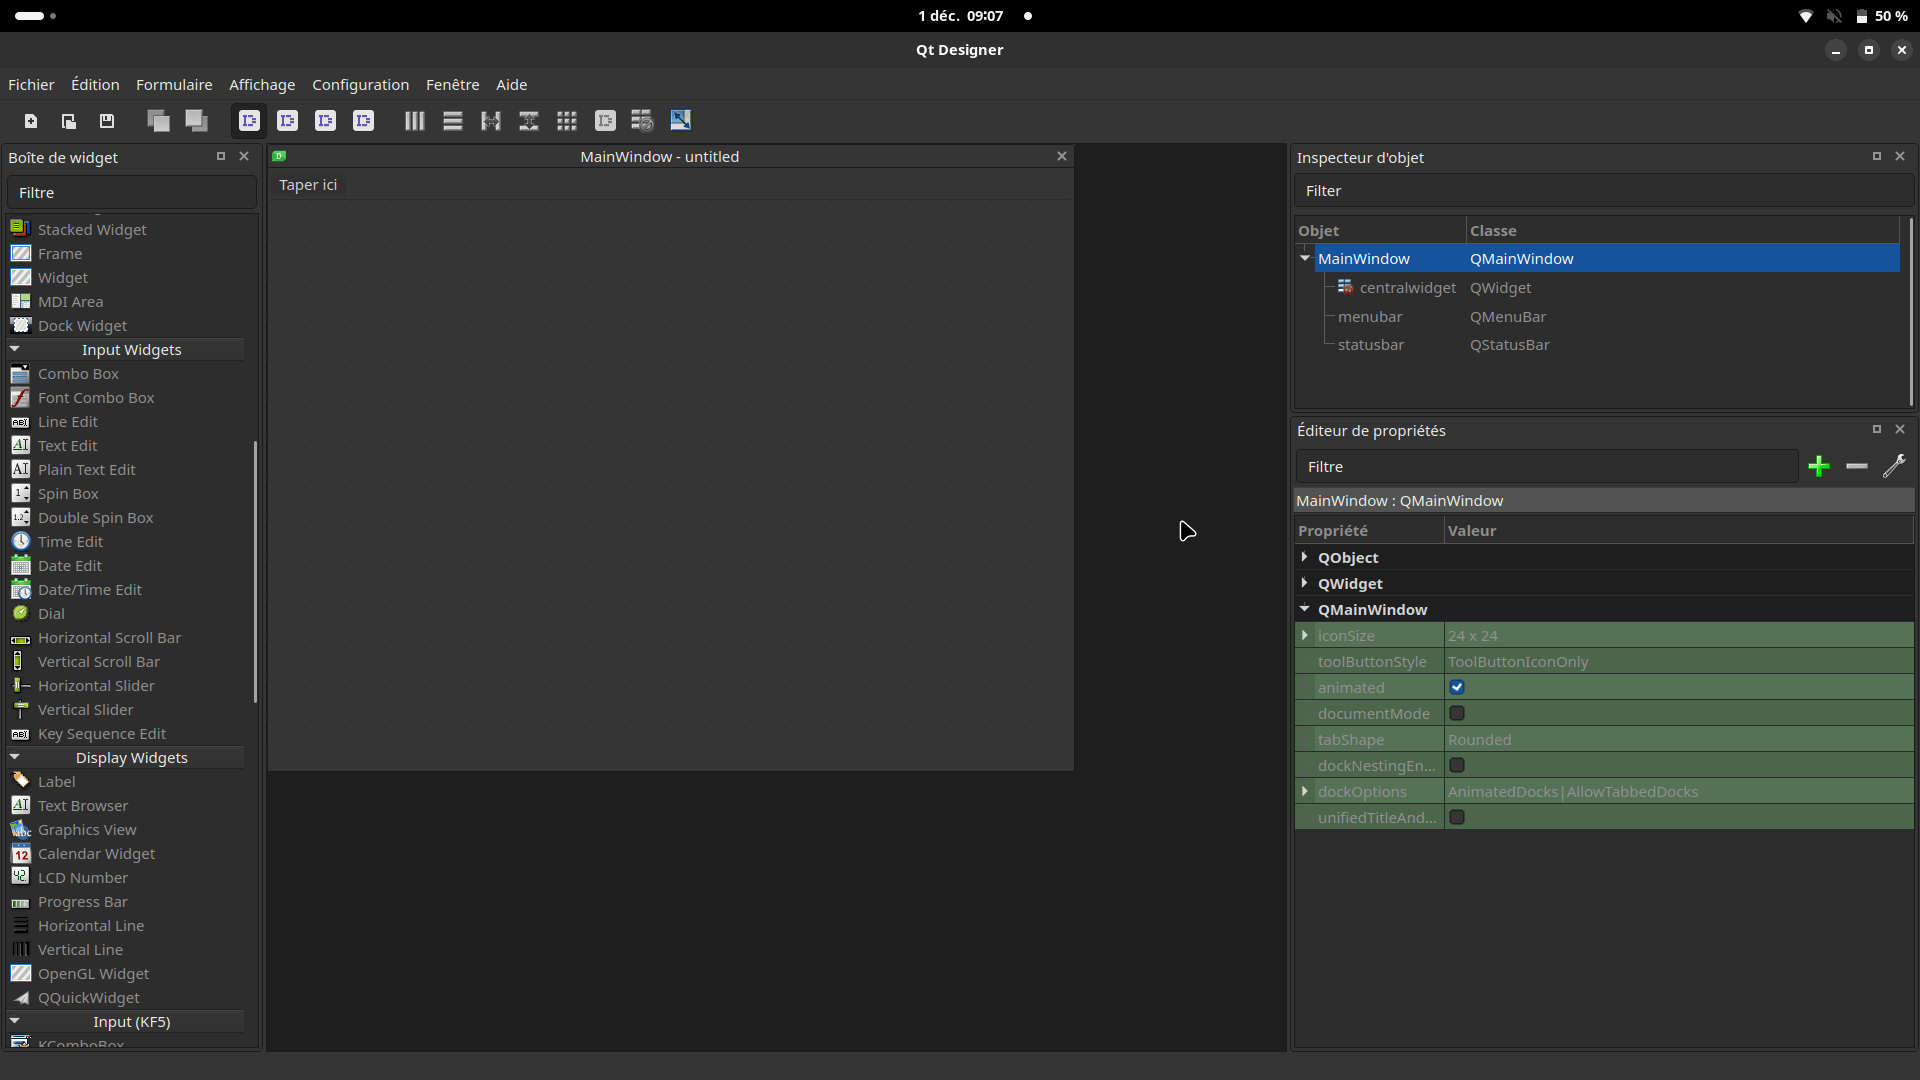Viewport: 1920px width, 1080px height.
Task: Click 'Taper ici' in the form menubar
Action: tap(308, 185)
